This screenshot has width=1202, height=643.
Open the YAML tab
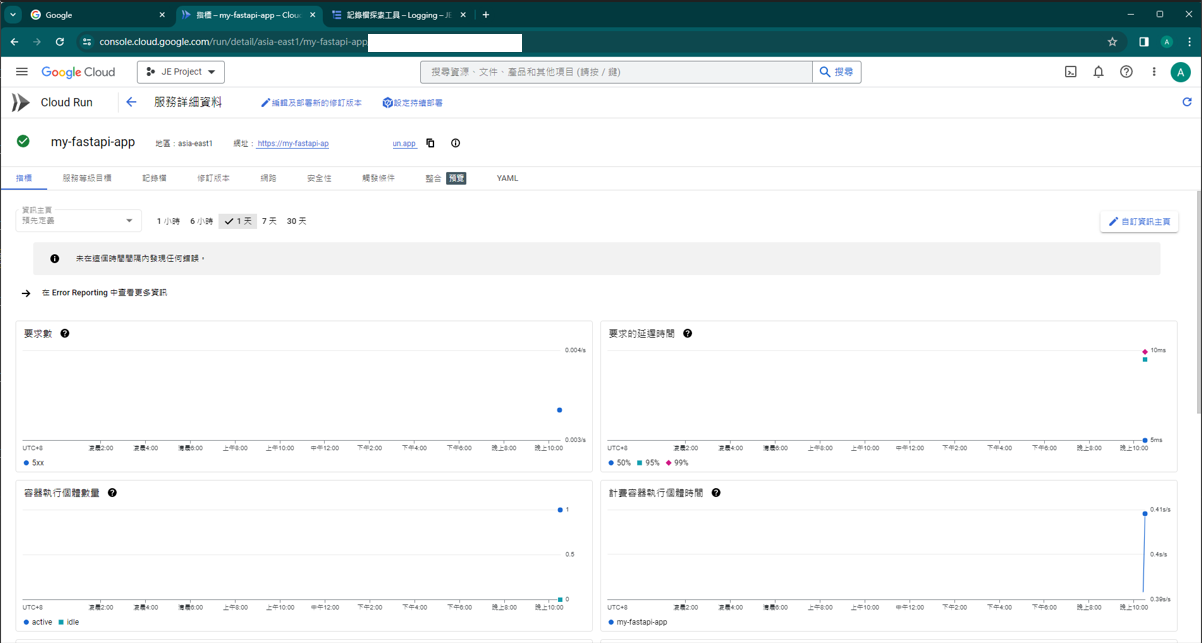click(507, 178)
